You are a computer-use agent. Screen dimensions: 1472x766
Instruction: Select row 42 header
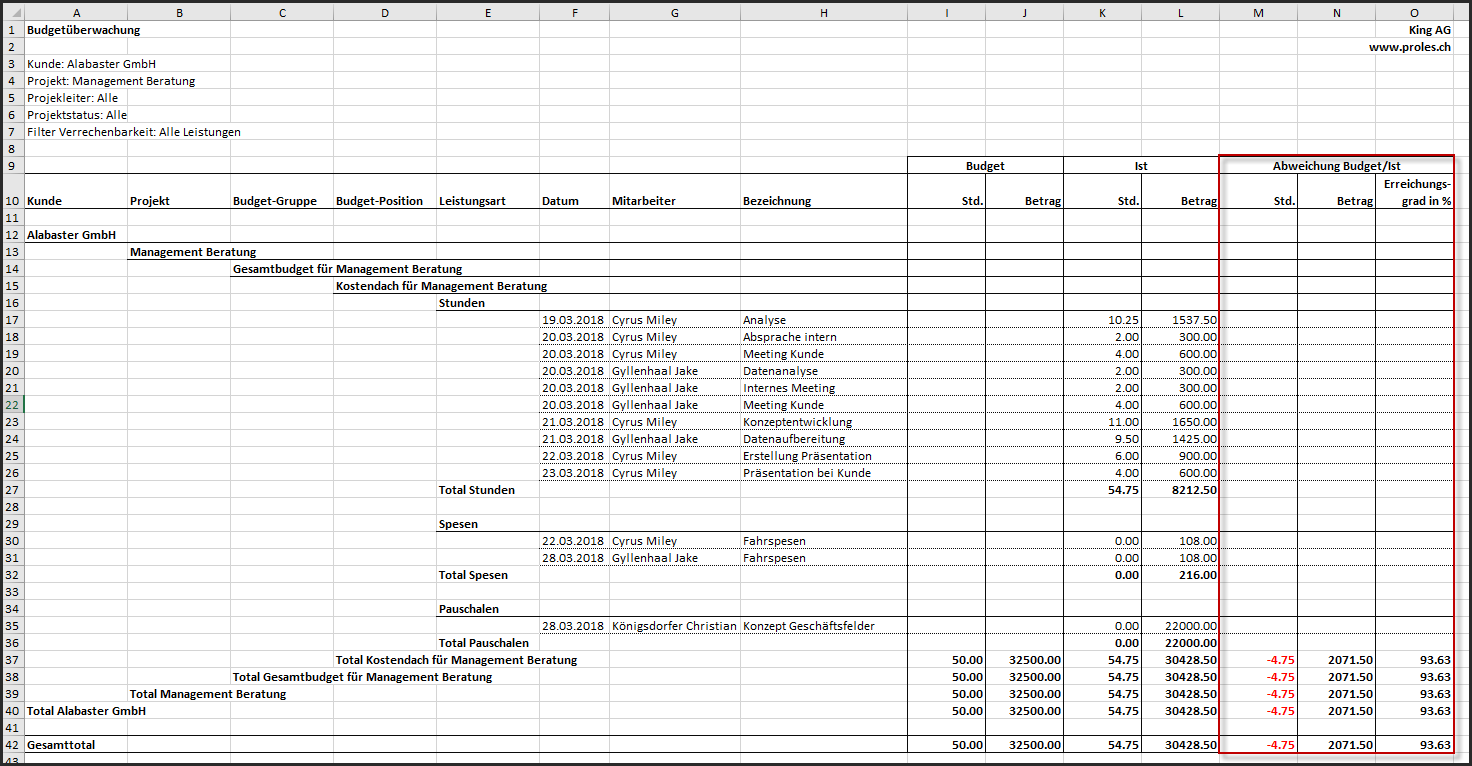(x=11, y=745)
